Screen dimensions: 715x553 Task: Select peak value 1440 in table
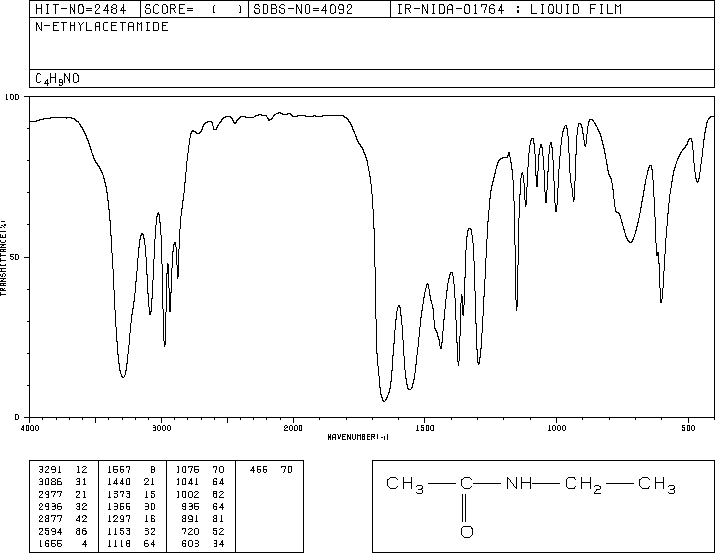119,482
